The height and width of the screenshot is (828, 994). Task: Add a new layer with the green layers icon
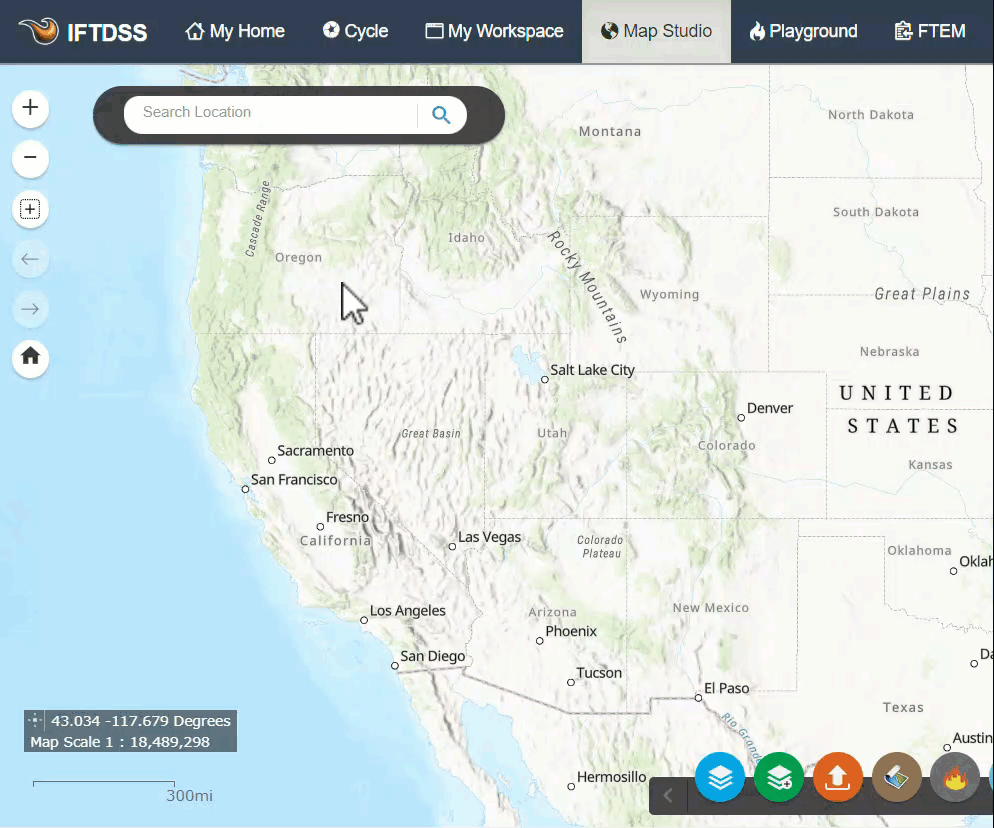[x=779, y=777]
